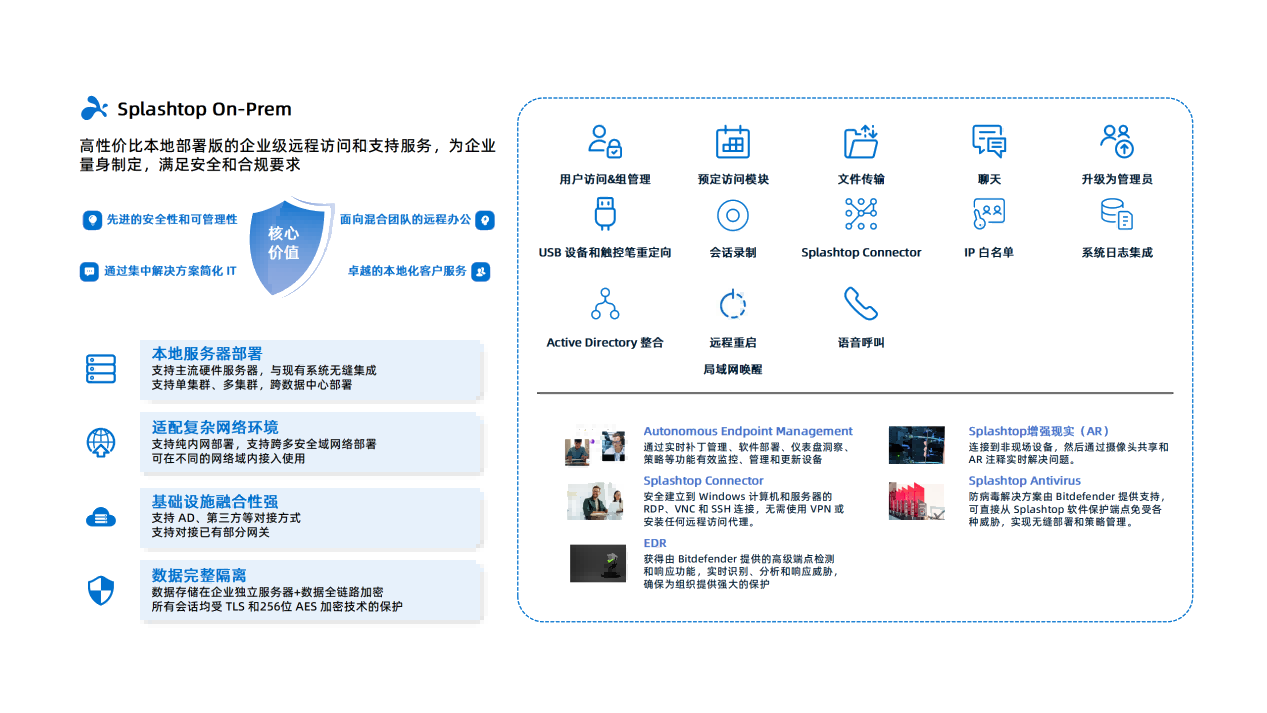Click the 远程重启 power icon
This screenshot has height=713, width=1267.
pos(733,304)
